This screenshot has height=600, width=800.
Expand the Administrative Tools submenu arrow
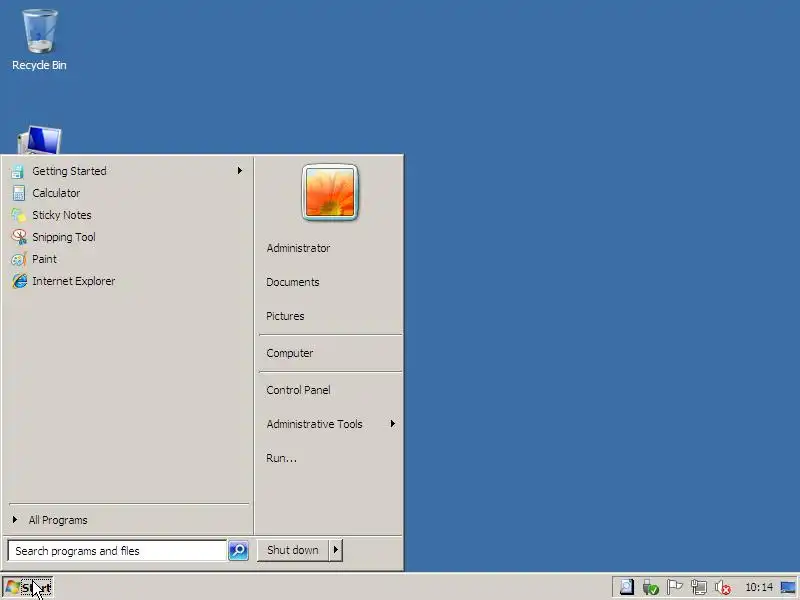[392, 423]
